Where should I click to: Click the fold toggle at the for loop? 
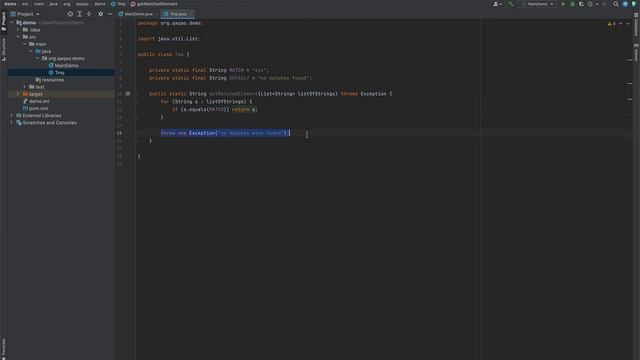pyautogui.click(x=136, y=102)
